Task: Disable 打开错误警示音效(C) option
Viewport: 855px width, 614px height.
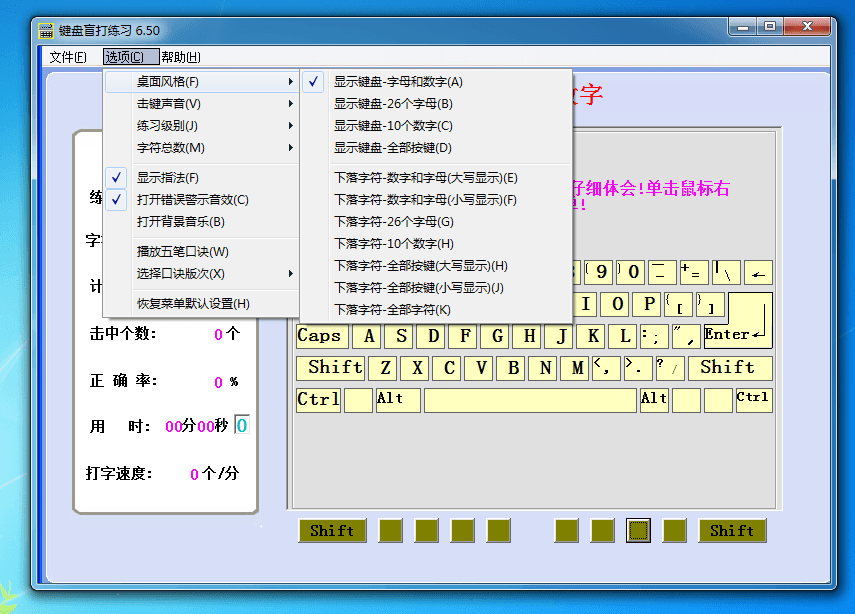Action: 192,200
